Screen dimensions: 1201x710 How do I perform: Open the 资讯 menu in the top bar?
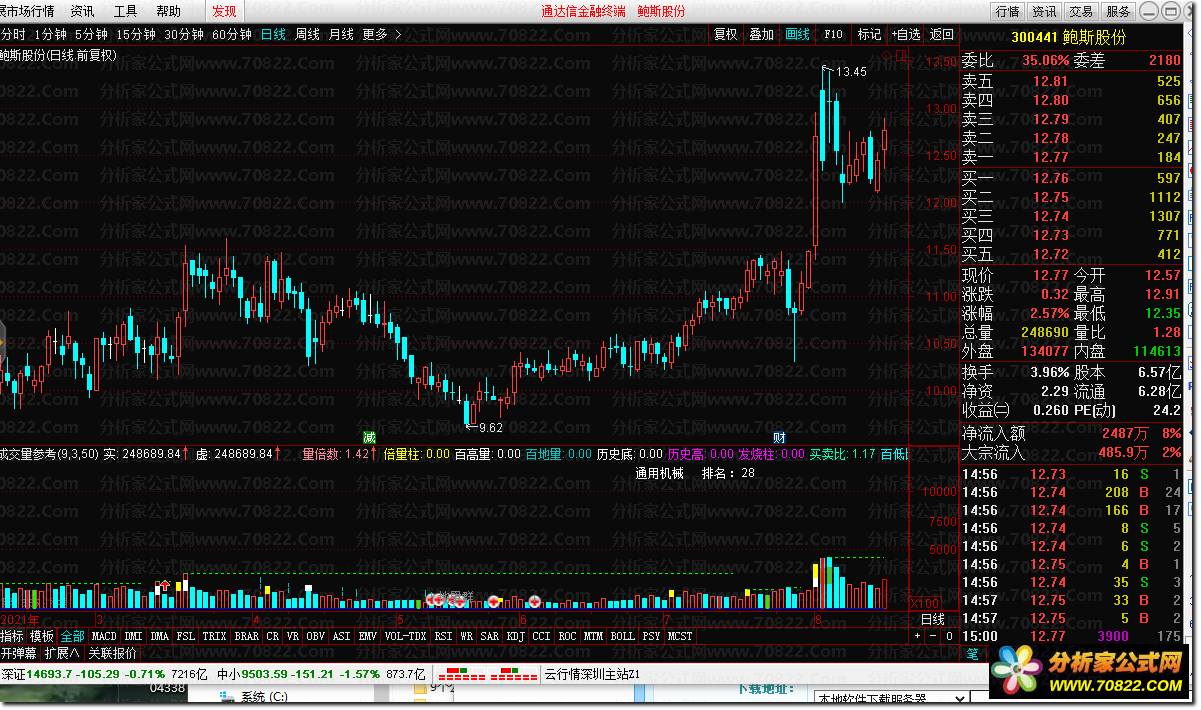point(83,11)
